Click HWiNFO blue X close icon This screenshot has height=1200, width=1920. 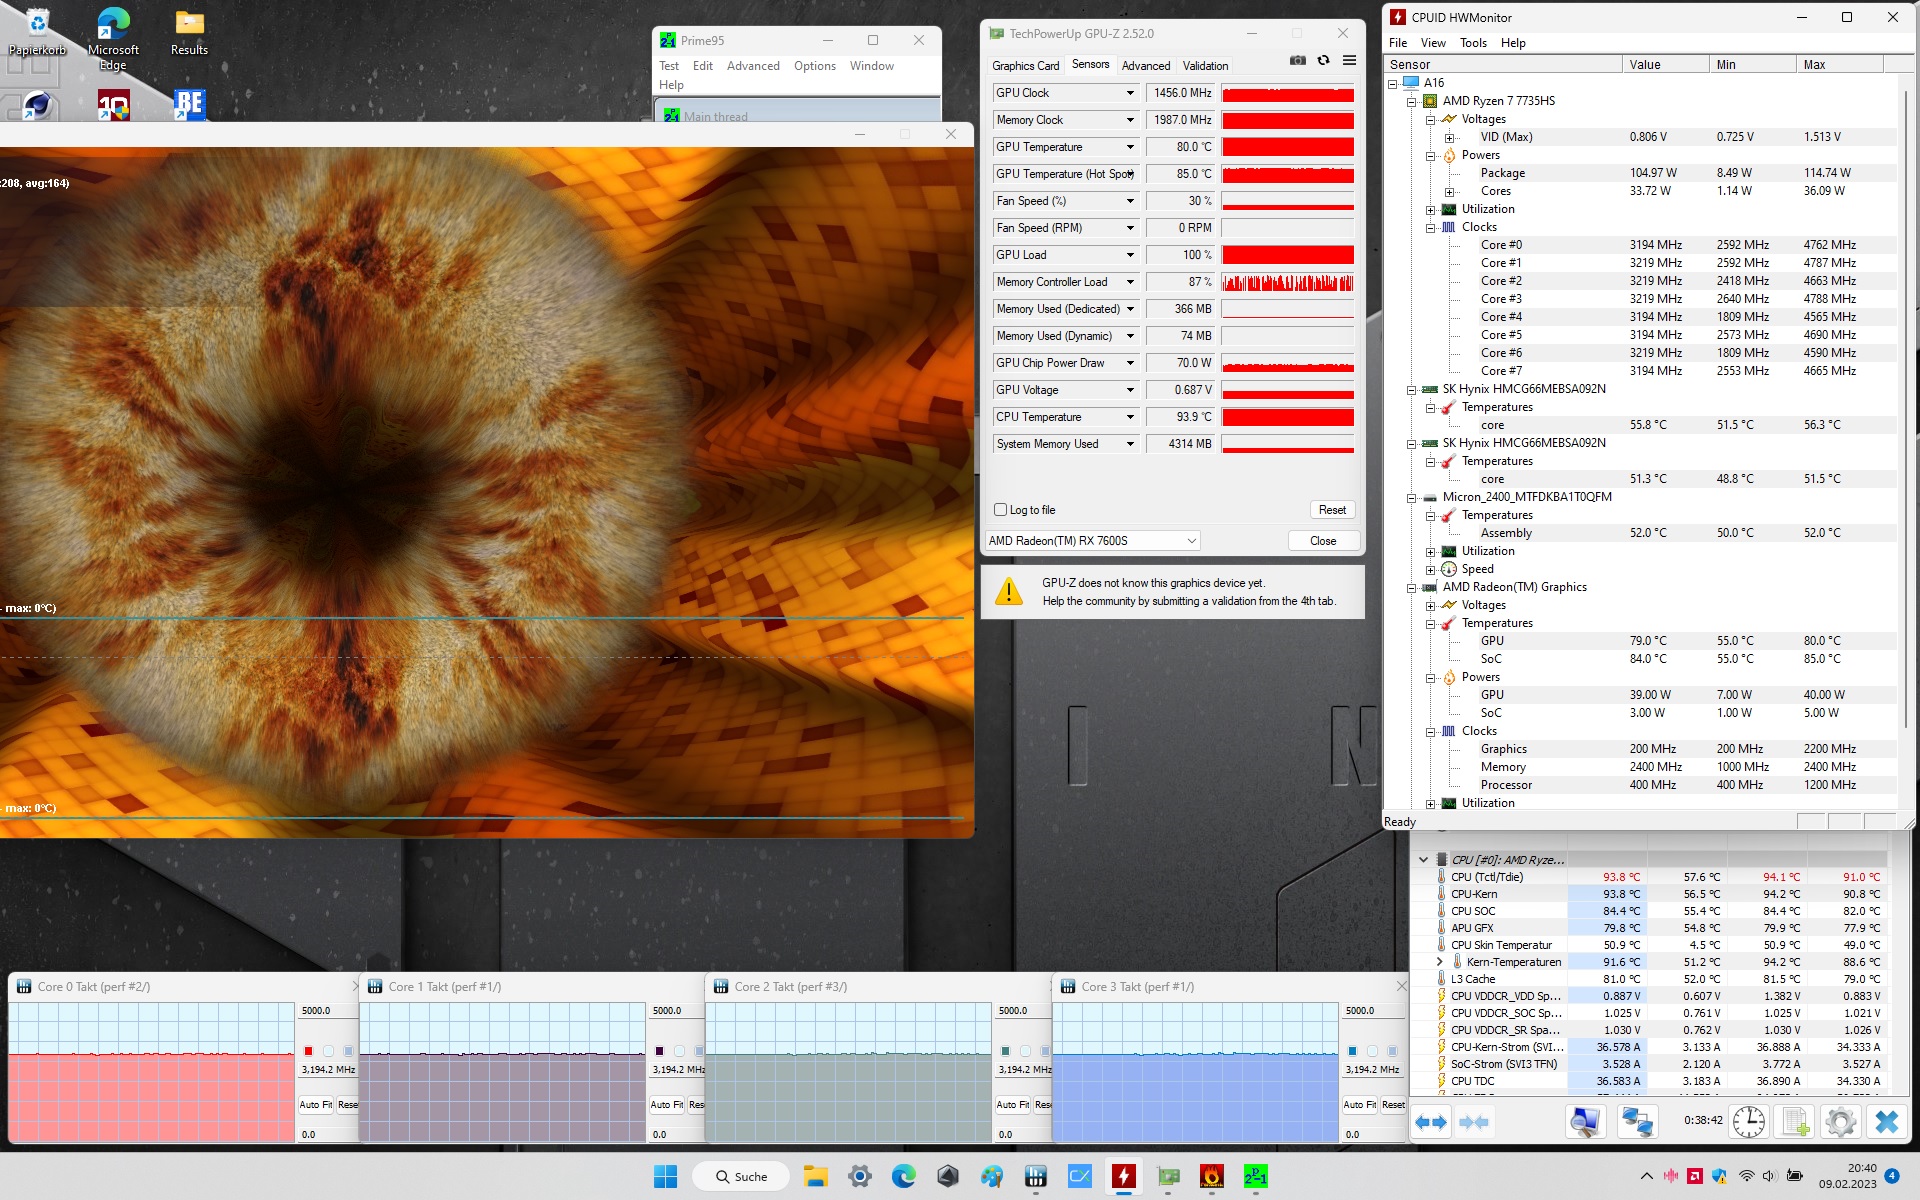point(1886,1122)
